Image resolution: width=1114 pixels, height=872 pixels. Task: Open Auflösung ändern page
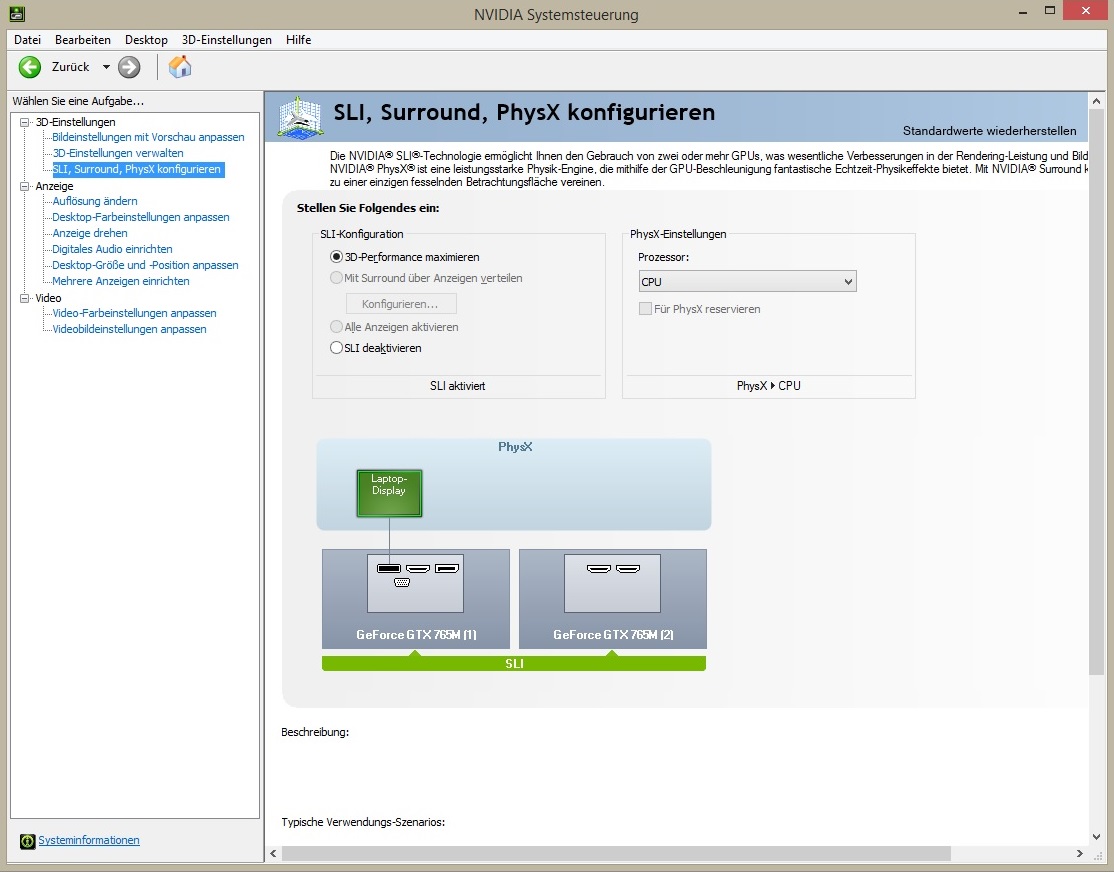coord(94,201)
